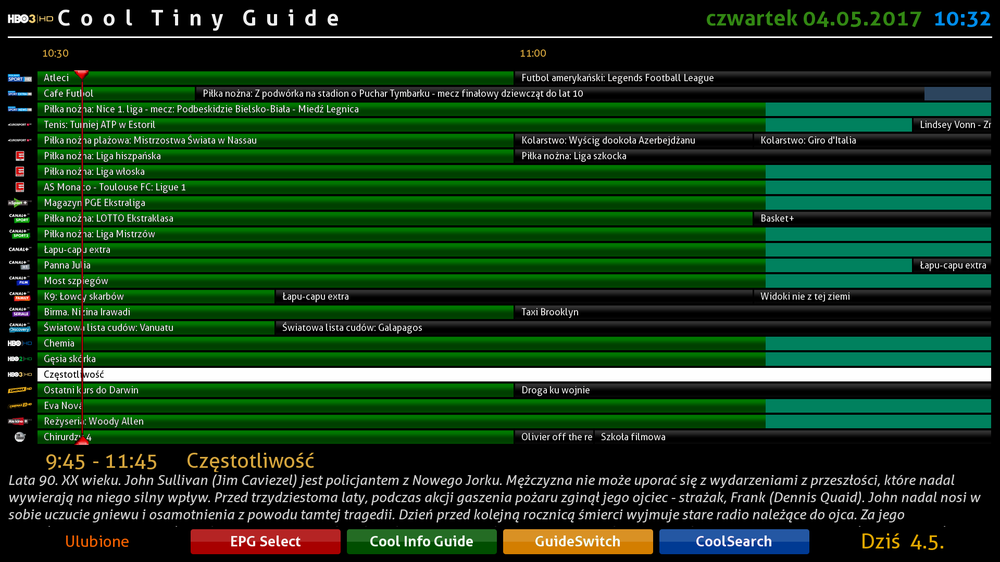Screen dimensions: 1000x562
Task: Select Lindsey Vonn program cell
Action: click(952, 125)
